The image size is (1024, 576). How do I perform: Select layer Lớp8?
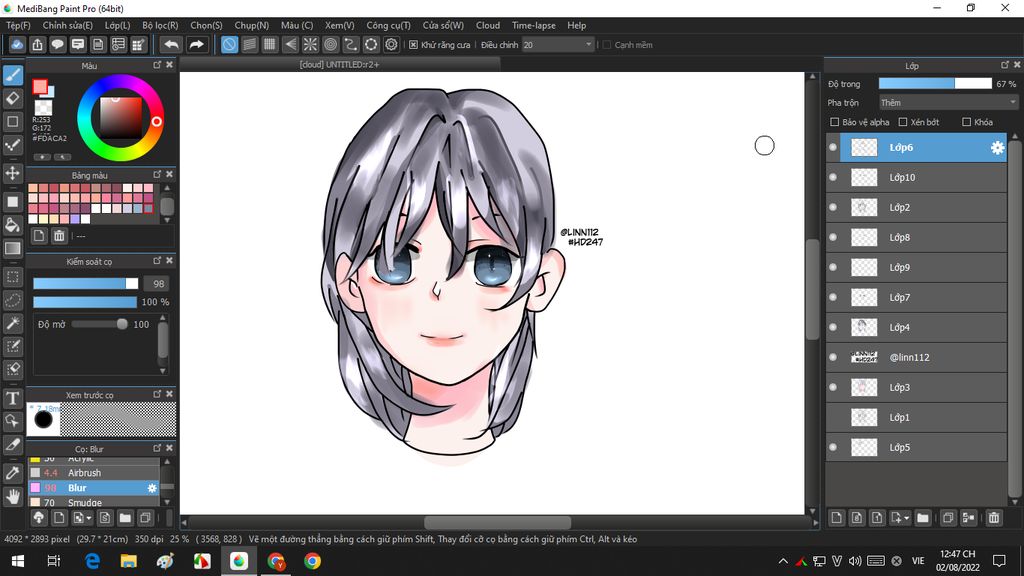(916, 238)
